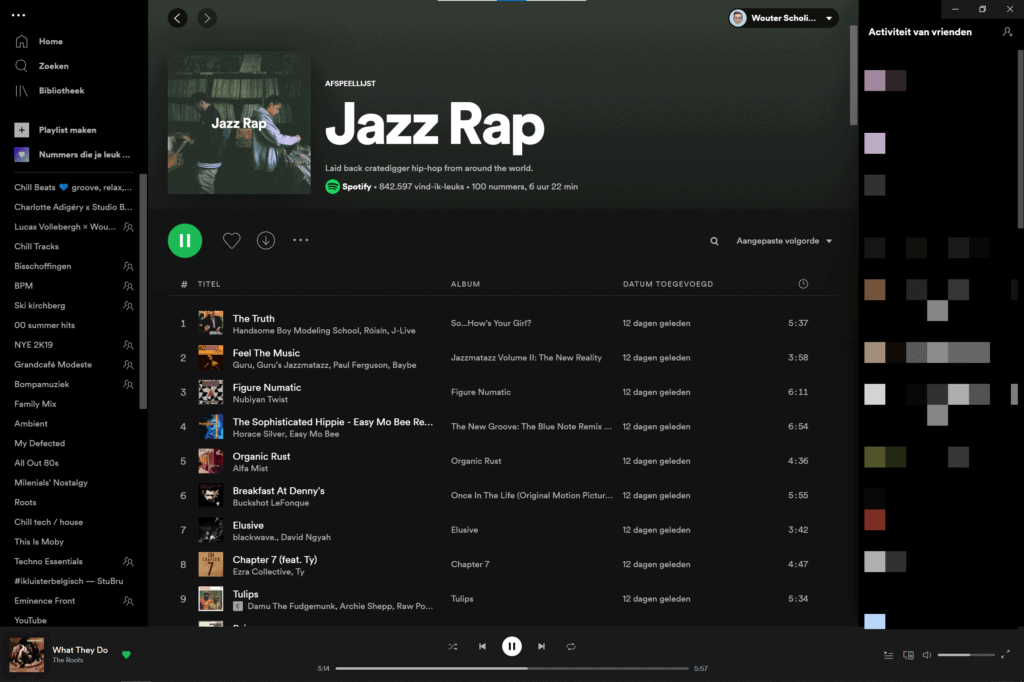Image resolution: width=1024 pixels, height=682 pixels.
Task: Select Organic Rust track row
Action: (503, 461)
